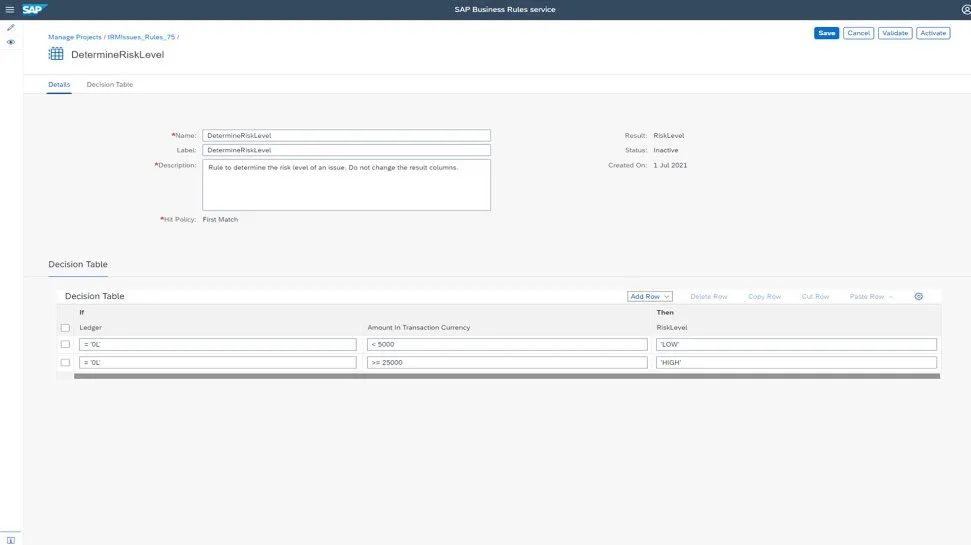Click the Save button
The width and height of the screenshot is (971, 545).
click(826, 33)
